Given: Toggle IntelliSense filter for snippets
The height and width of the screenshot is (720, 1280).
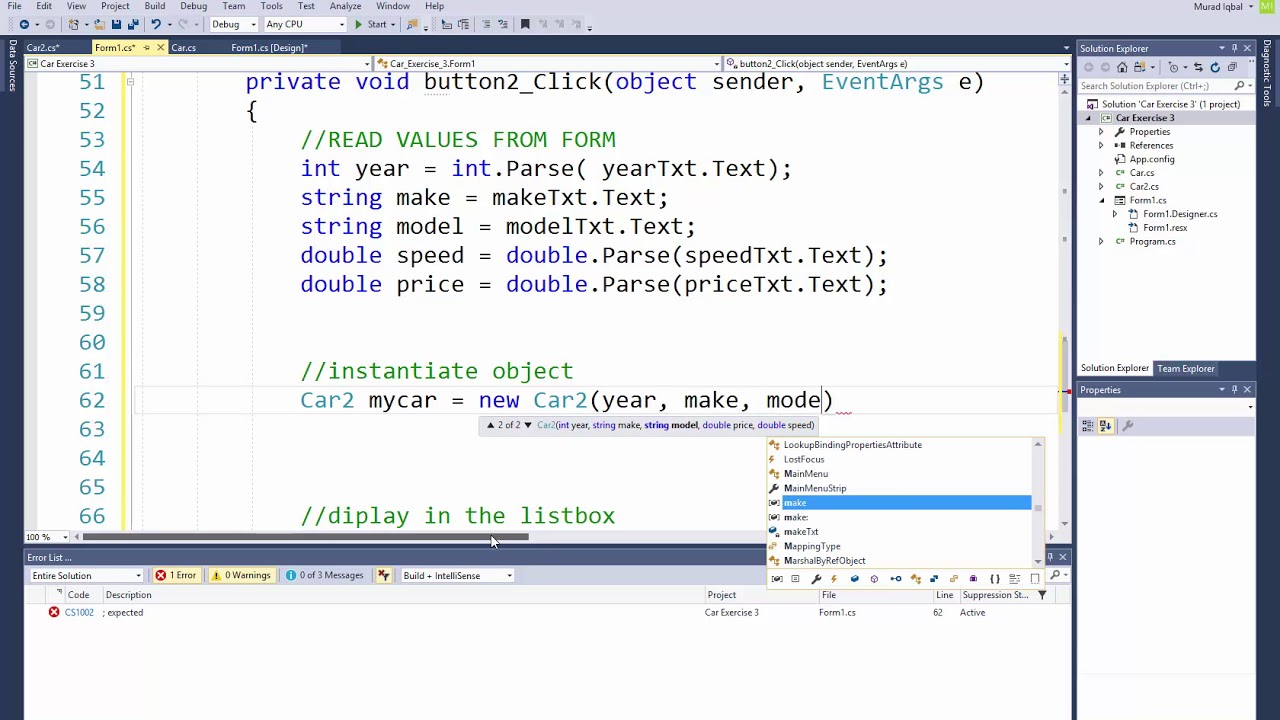Looking at the screenshot, I should [x=1035, y=579].
